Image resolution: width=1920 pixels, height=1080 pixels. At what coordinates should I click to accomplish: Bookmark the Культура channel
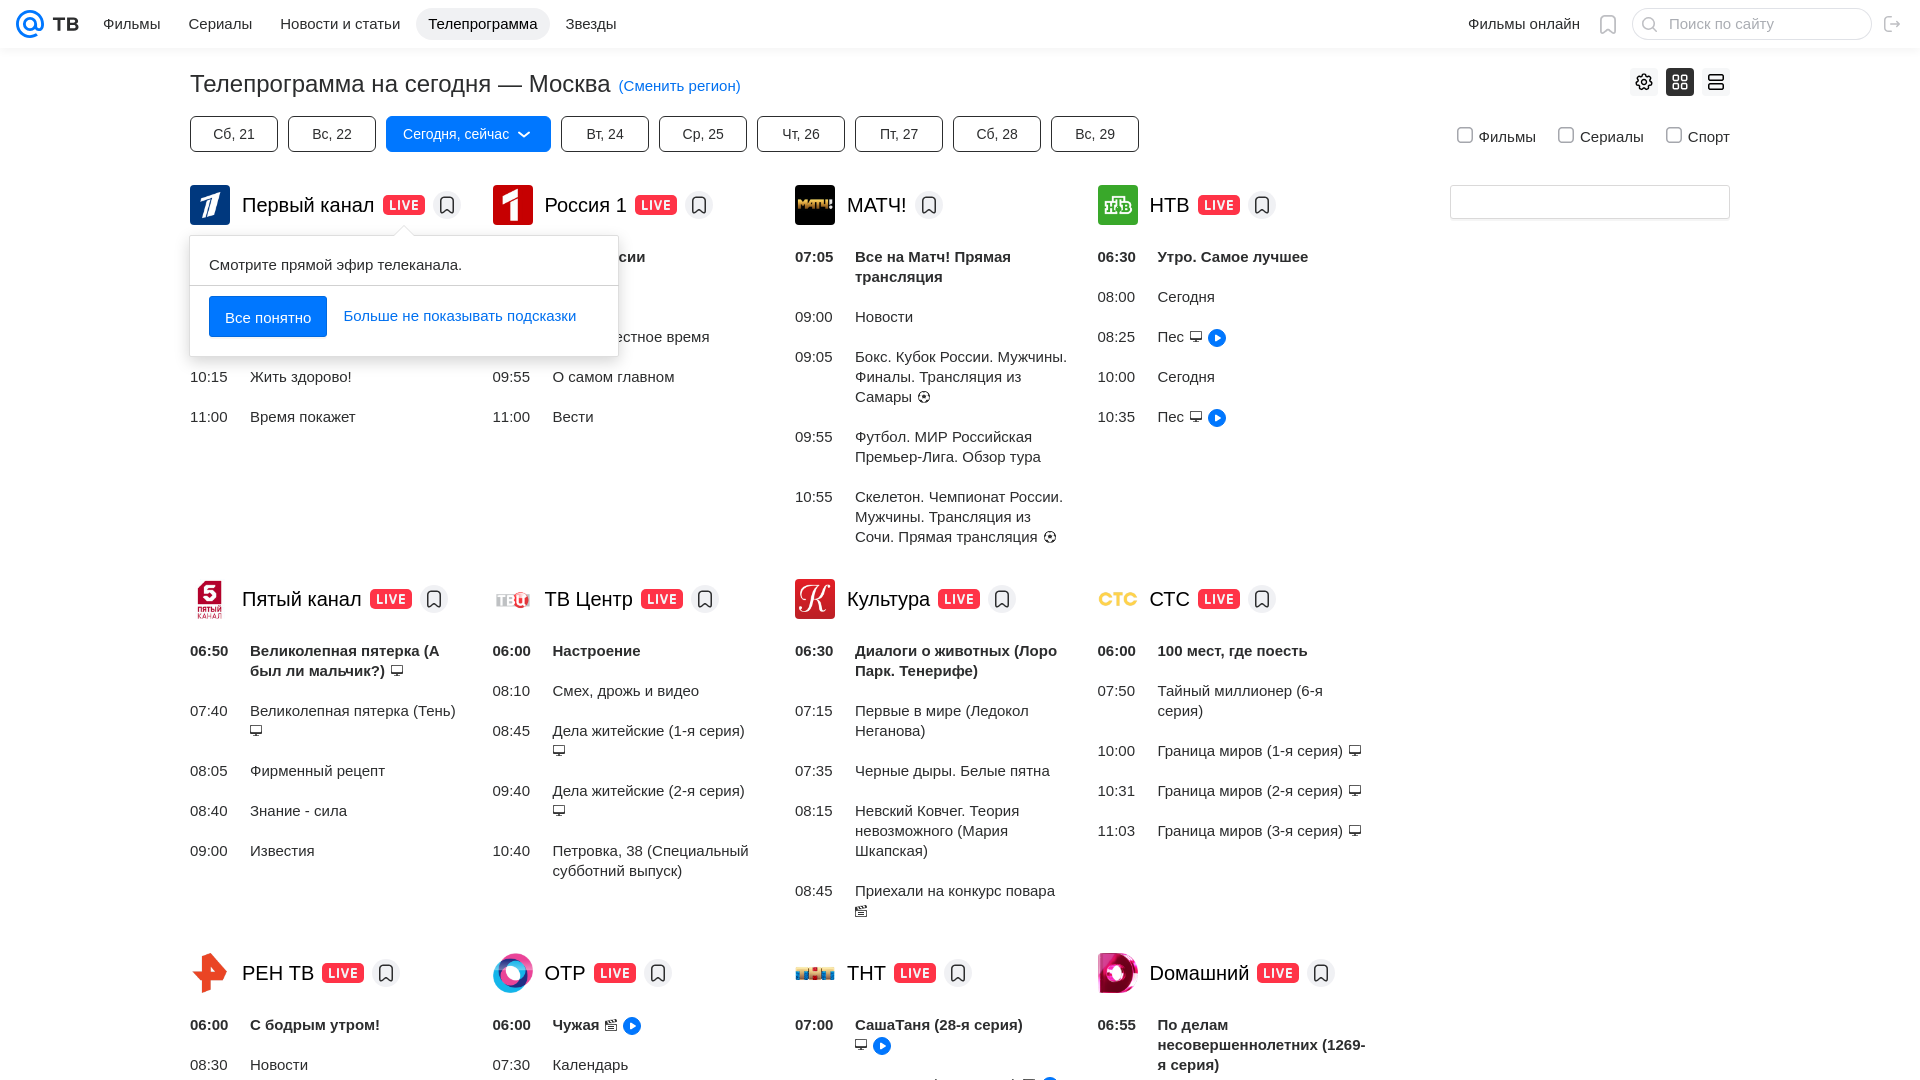tap(1002, 599)
